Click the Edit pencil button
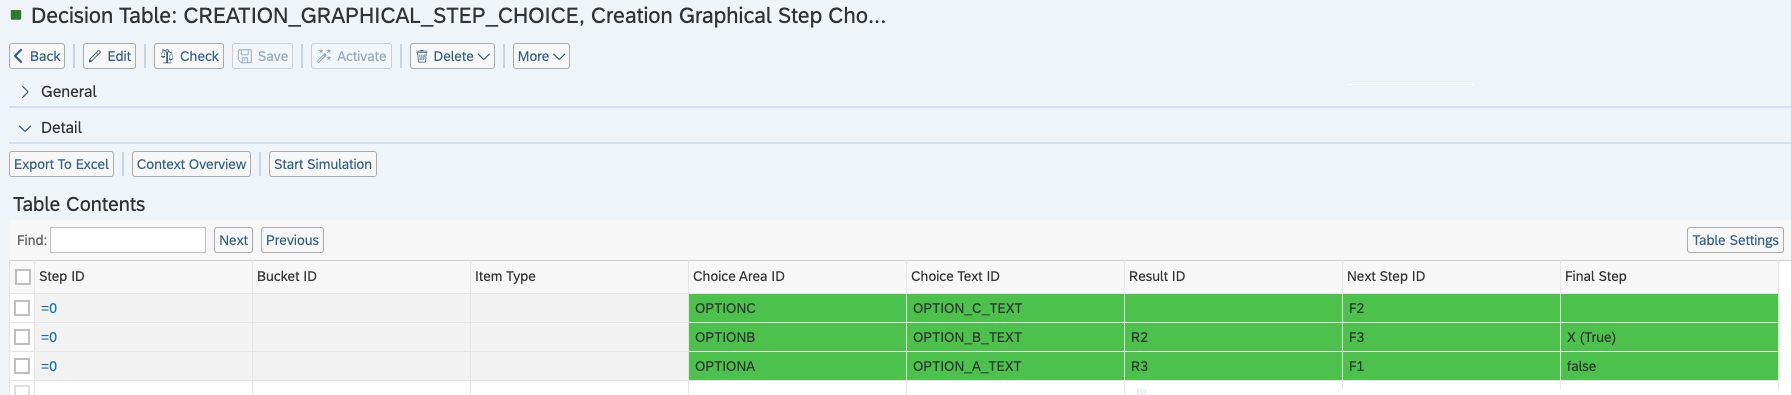This screenshot has width=1791, height=395. tap(109, 56)
